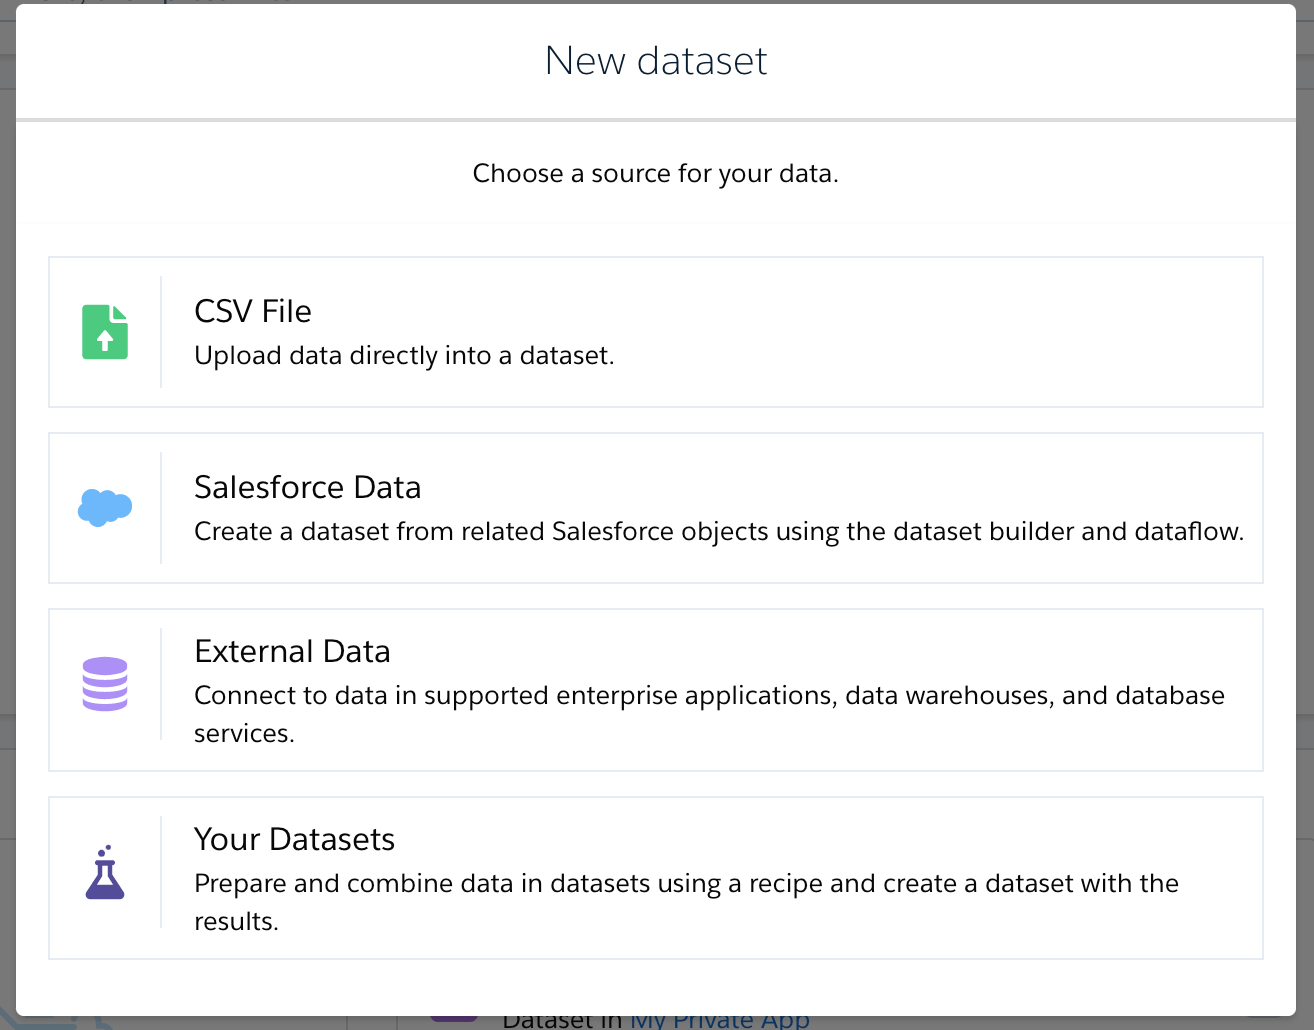Click the word 'results.' in Your Datasets card

(x=236, y=922)
